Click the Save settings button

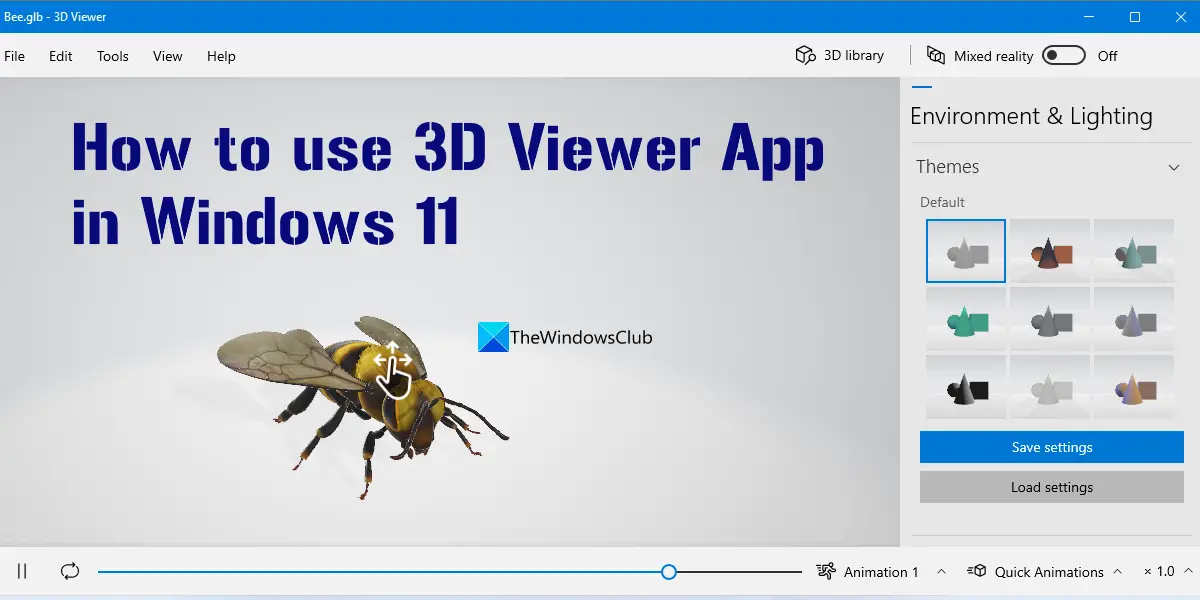(x=1052, y=447)
